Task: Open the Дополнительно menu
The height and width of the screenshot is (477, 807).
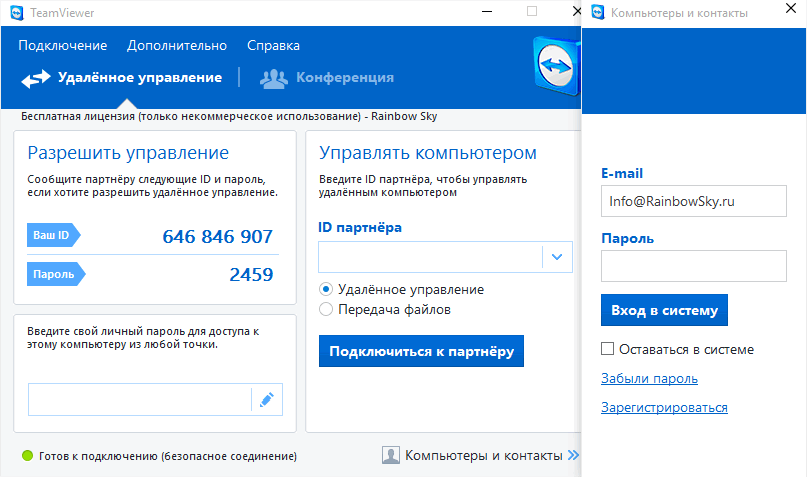Action: 177,45
